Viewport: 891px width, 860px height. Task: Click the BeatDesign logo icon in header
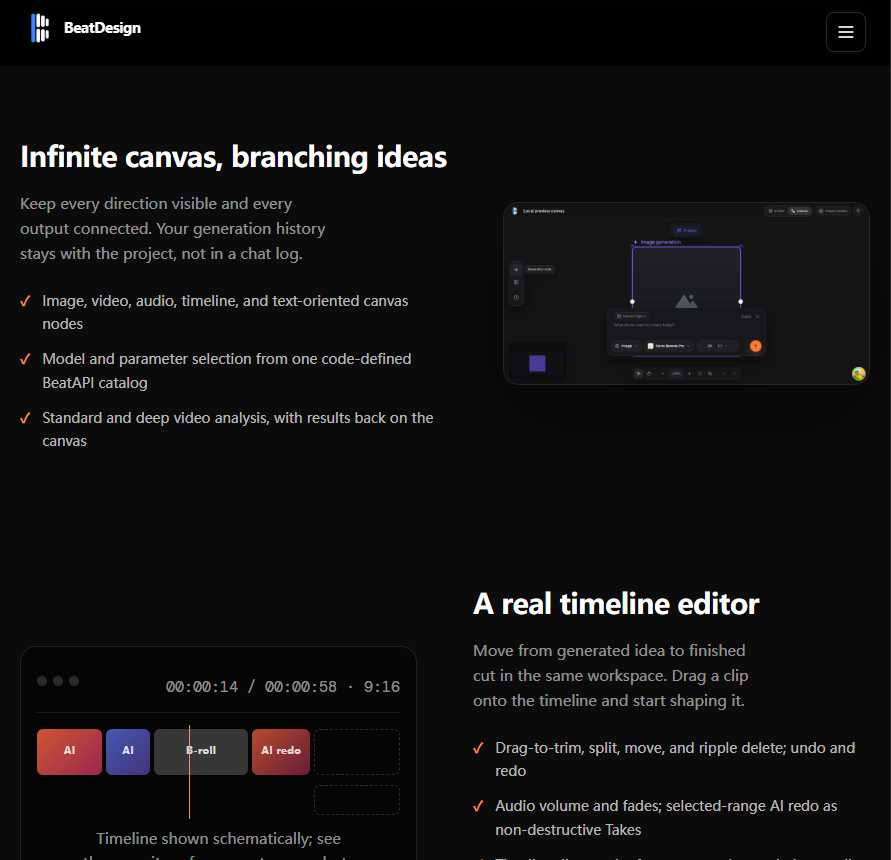[x=40, y=28]
